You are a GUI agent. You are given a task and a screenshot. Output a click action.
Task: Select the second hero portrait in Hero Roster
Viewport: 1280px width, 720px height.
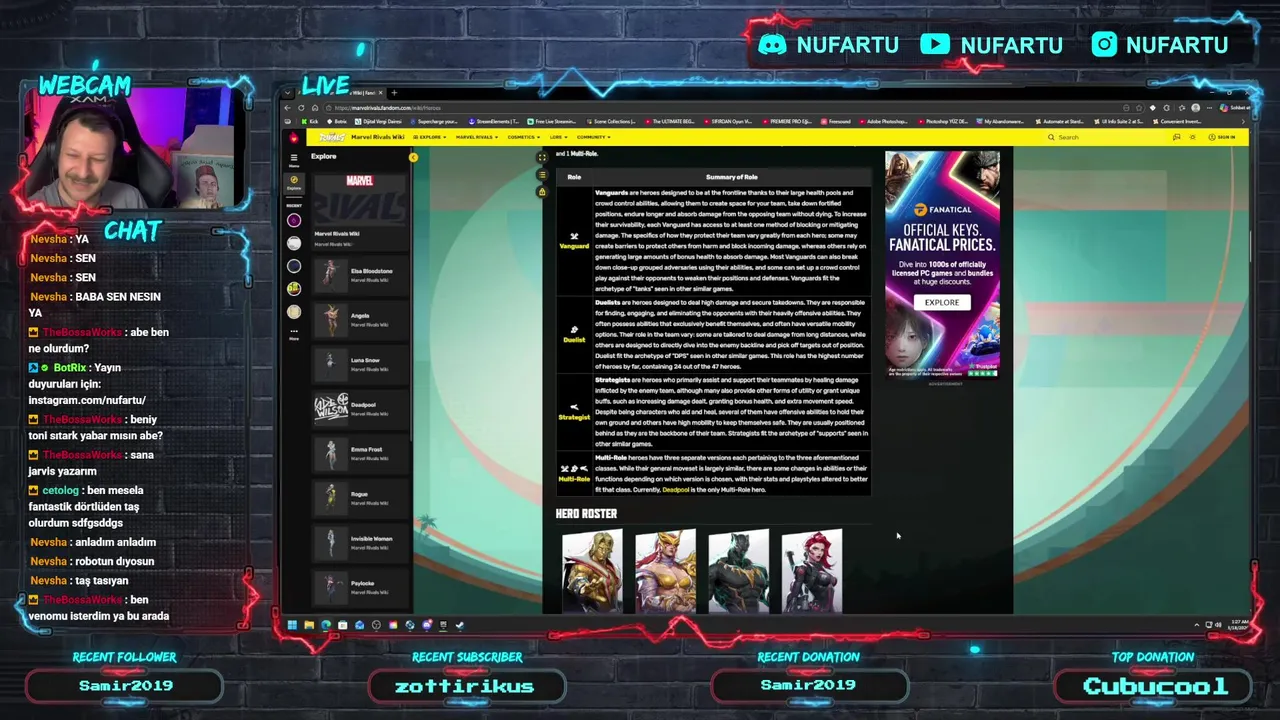[665, 570]
